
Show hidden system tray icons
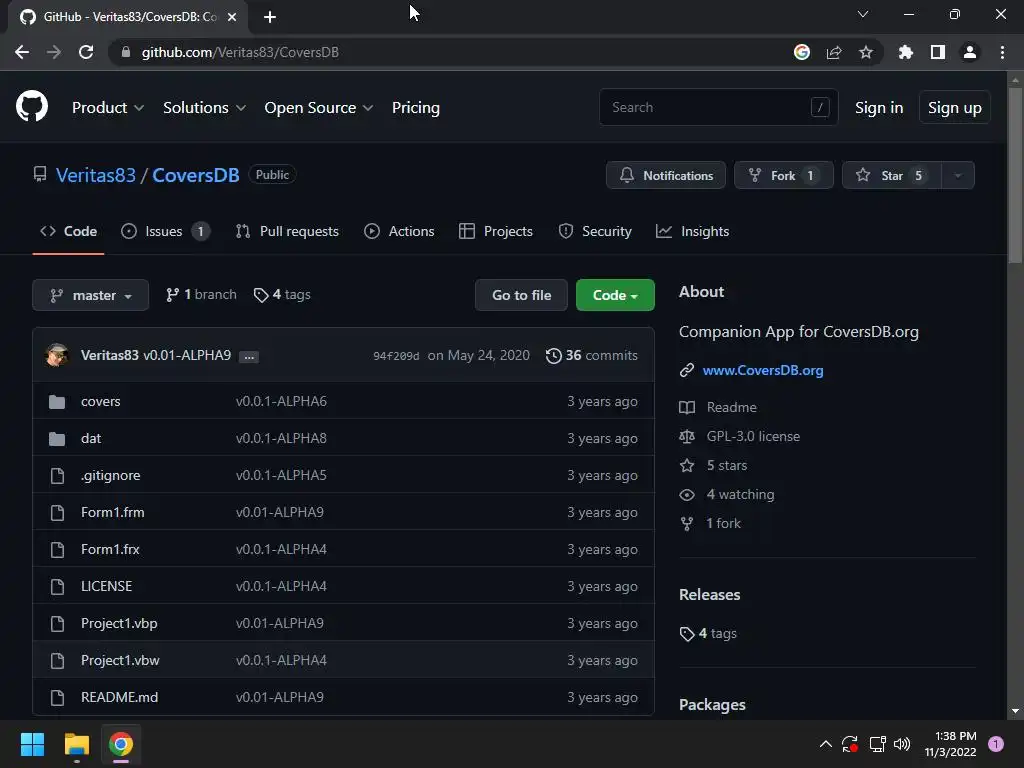[x=825, y=744]
